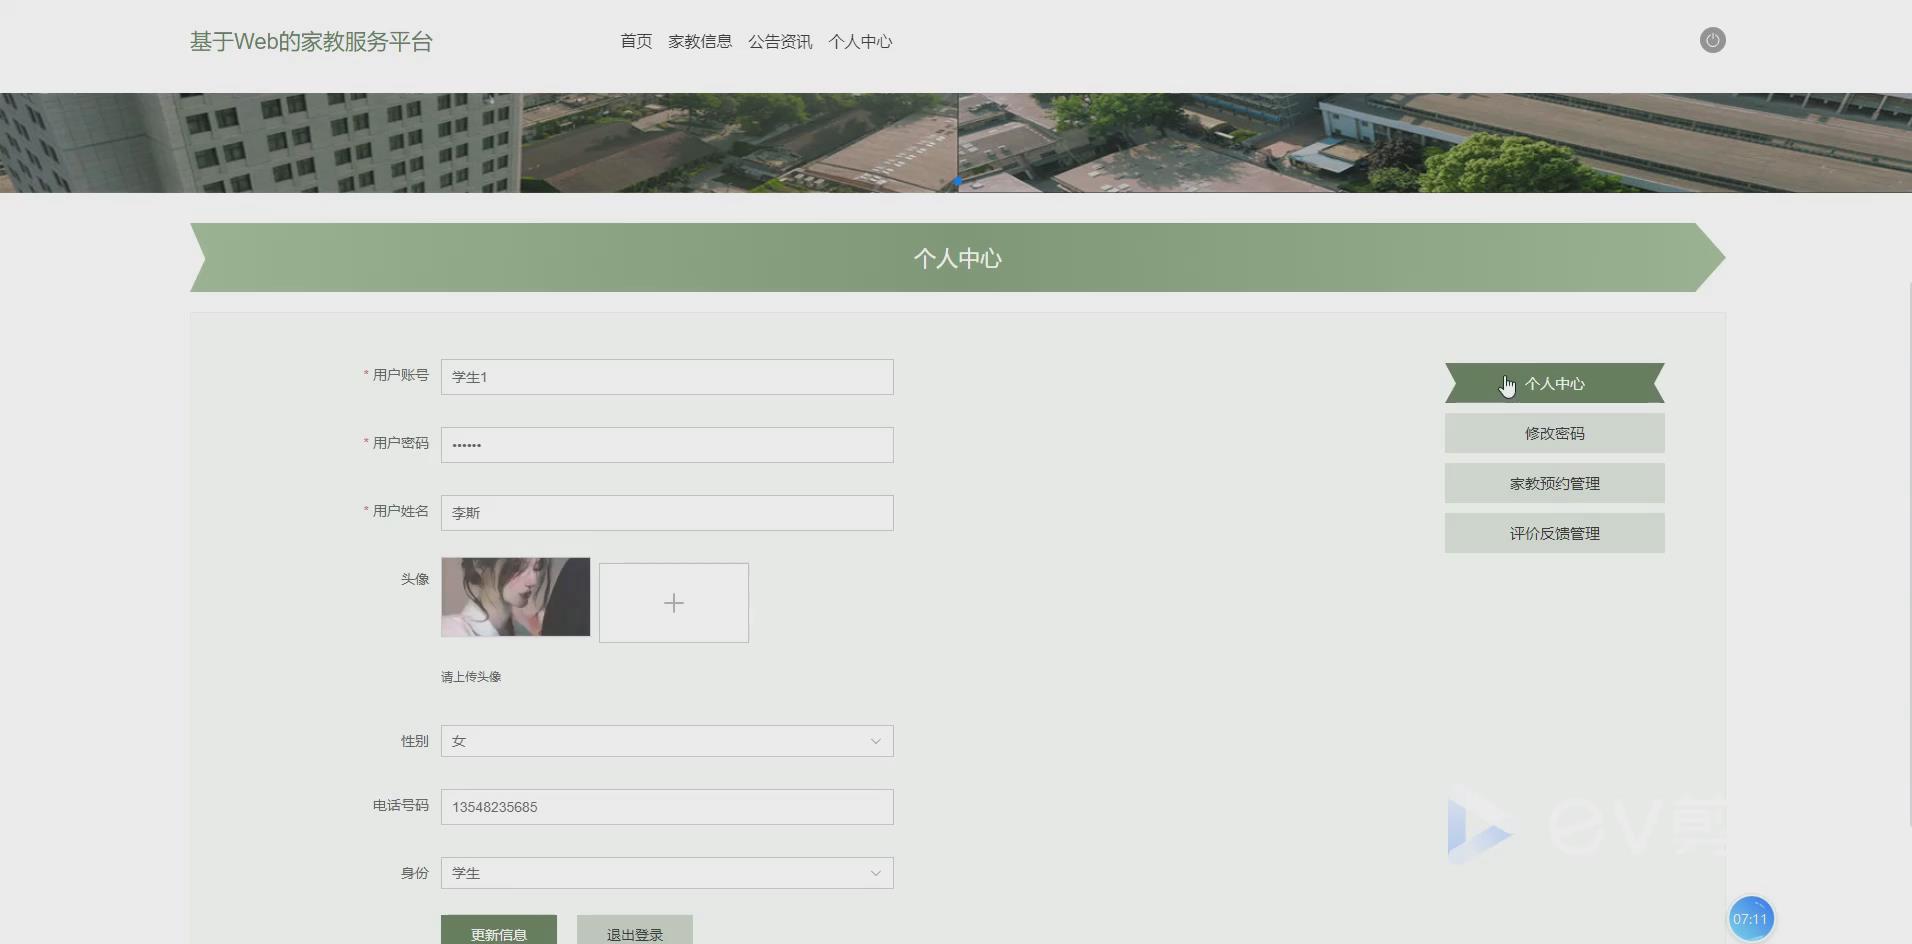Focus the 用户账号 input field

tap(667, 377)
